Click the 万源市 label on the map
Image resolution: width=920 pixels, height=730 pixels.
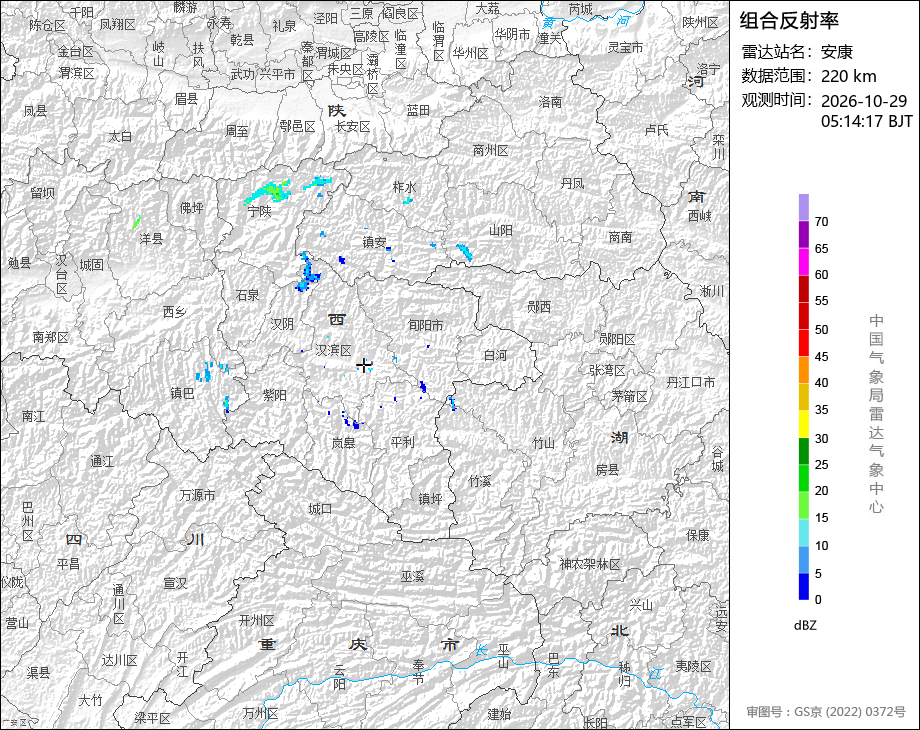(197, 495)
